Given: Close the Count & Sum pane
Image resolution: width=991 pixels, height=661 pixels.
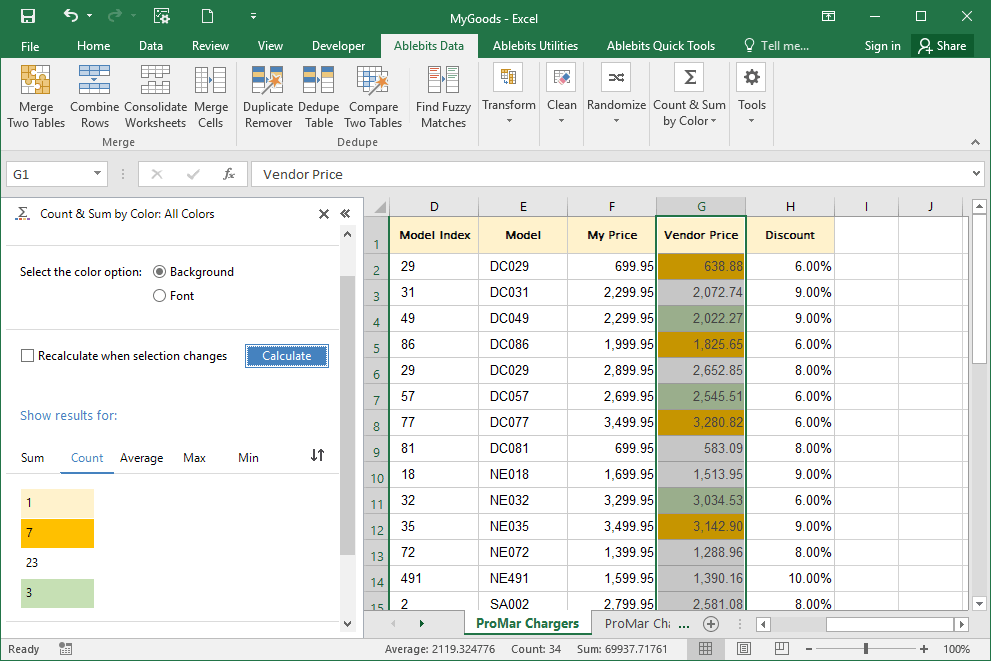Looking at the screenshot, I should point(324,214).
